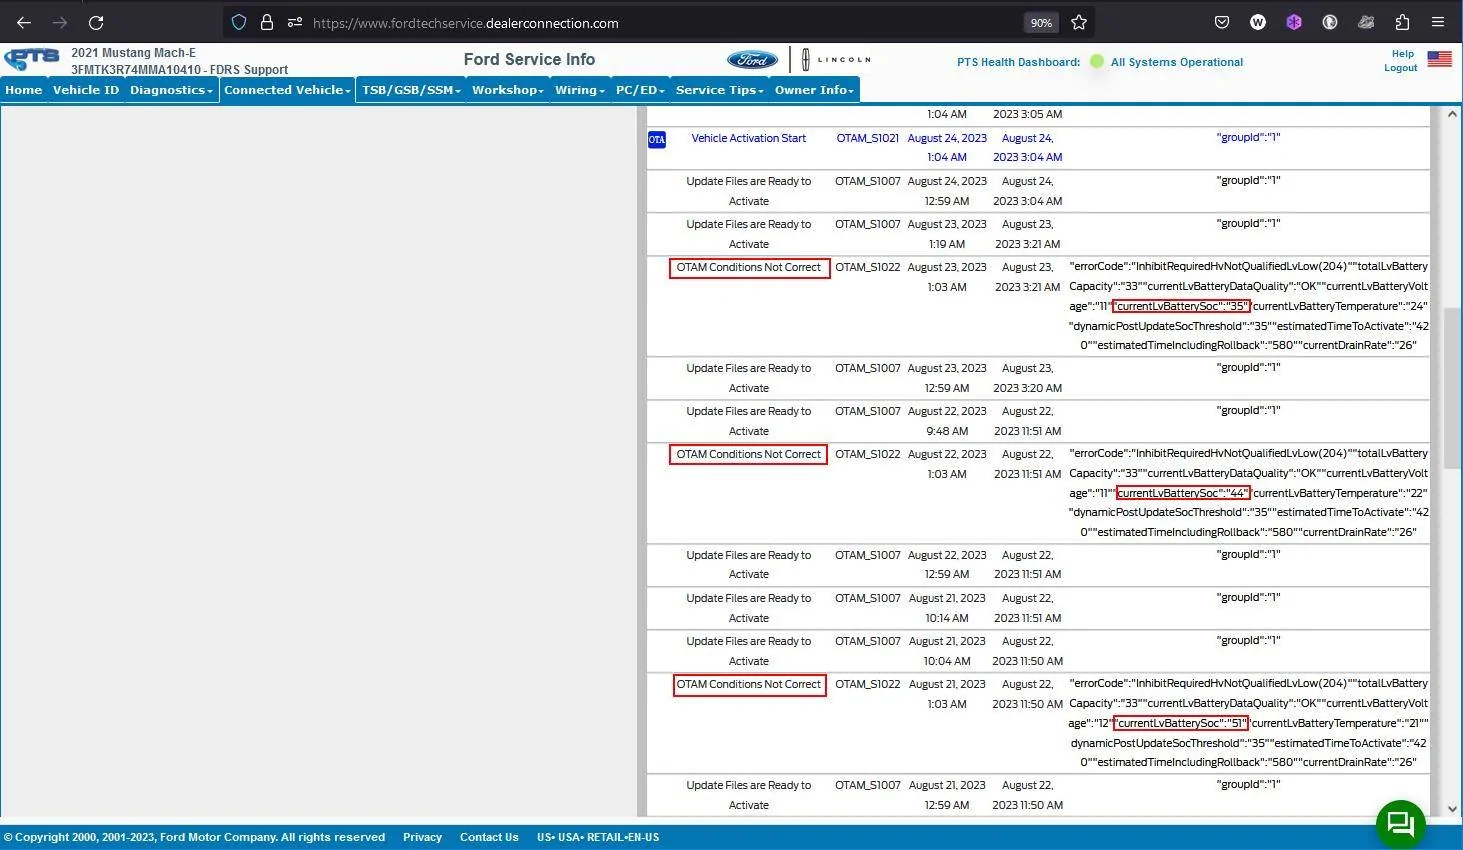1463x850 pixels.
Task: Click the browser address bar URL field
Action: click(x=660, y=22)
